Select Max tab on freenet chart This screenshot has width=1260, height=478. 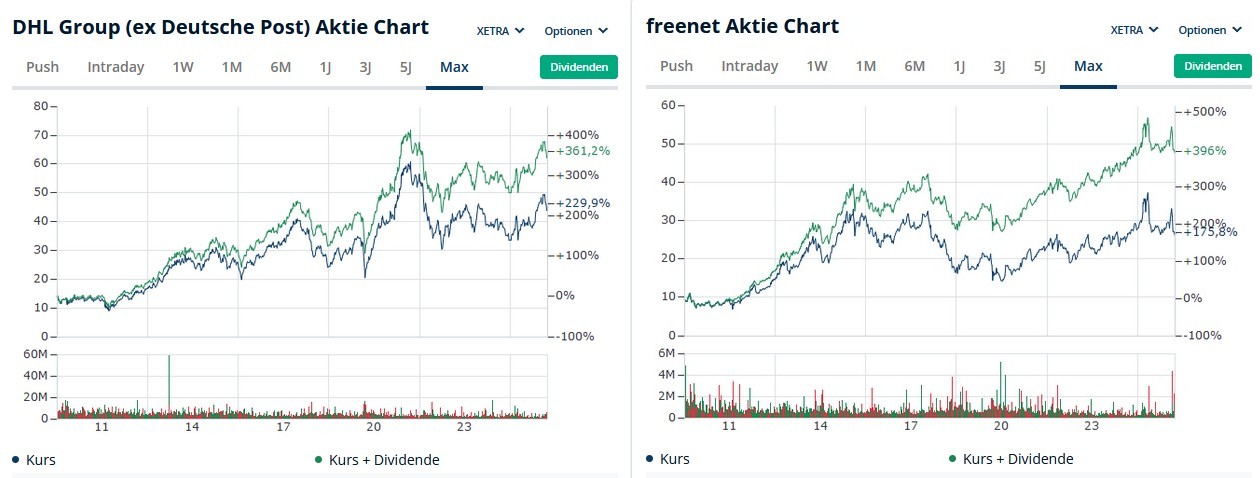(1088, 66)
